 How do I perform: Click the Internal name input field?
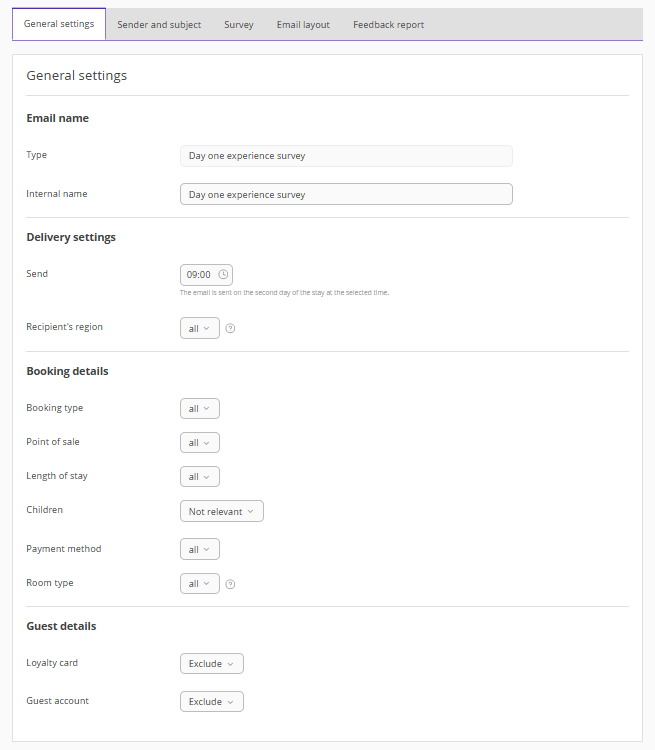346,194
